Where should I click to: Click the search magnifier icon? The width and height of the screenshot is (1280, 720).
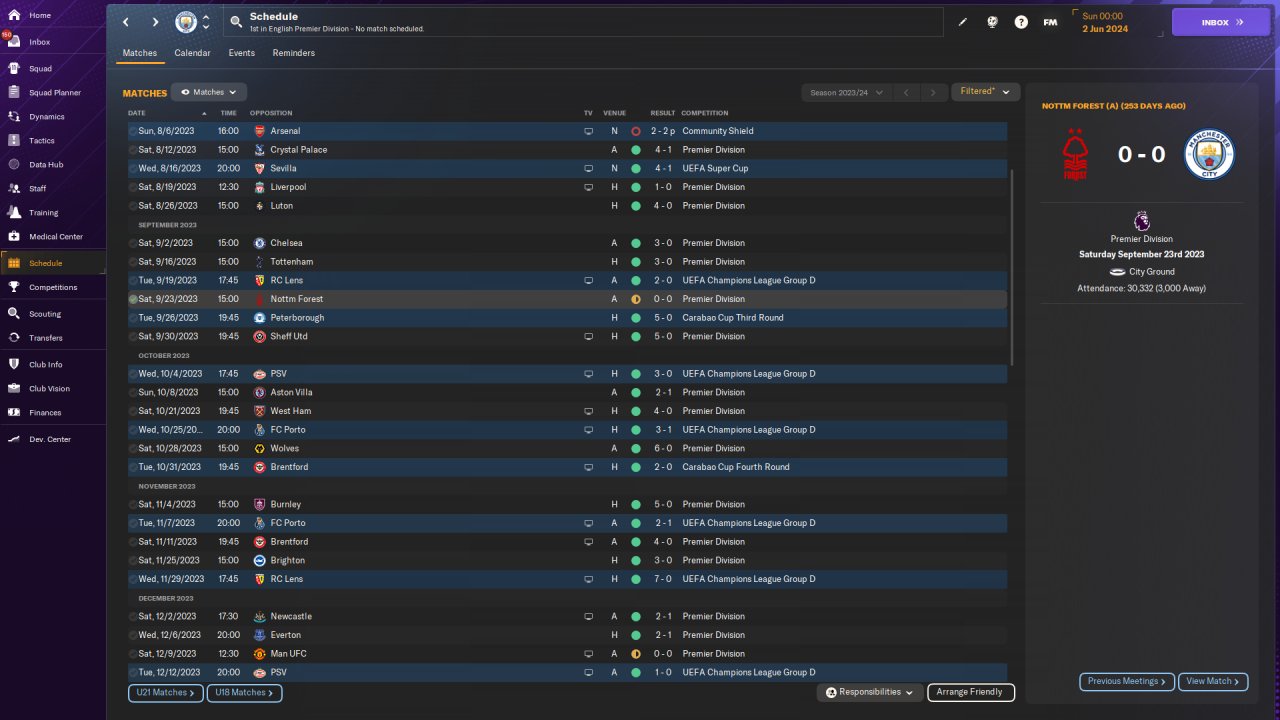click(235, 22)
